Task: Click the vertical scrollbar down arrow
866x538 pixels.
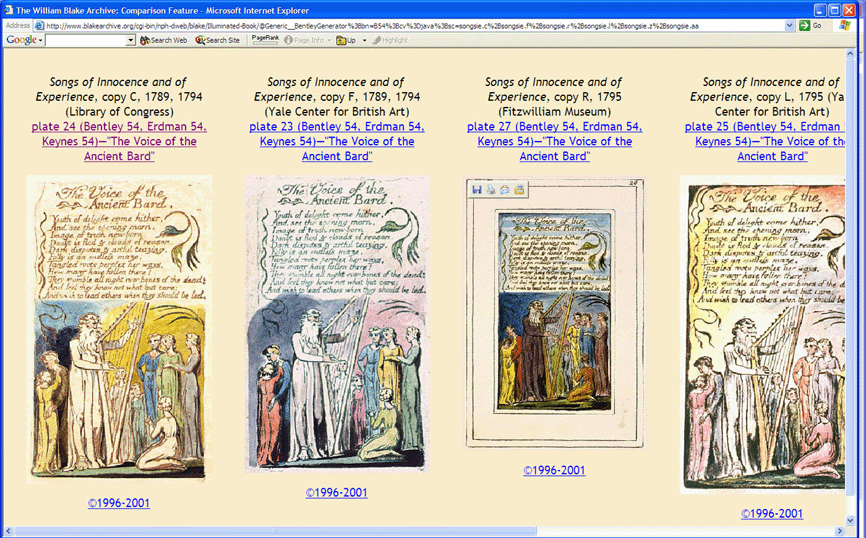Action: coord(851,521)
